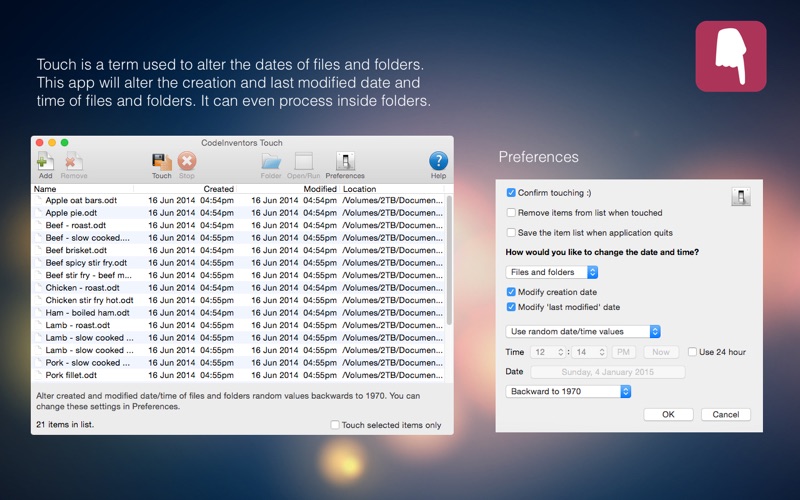Check Touch selected items only

tap(336, 425)
